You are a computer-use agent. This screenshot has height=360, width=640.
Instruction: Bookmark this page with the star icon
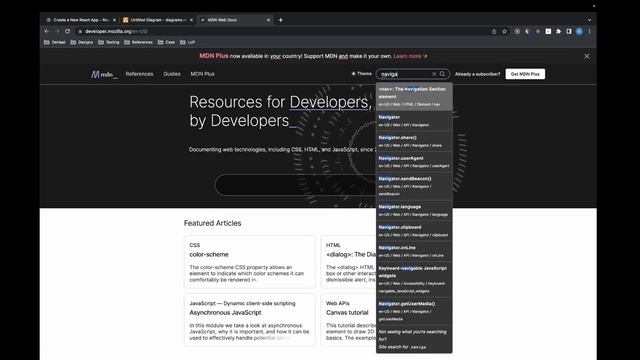pyautogui.click(x=504, y=31)
